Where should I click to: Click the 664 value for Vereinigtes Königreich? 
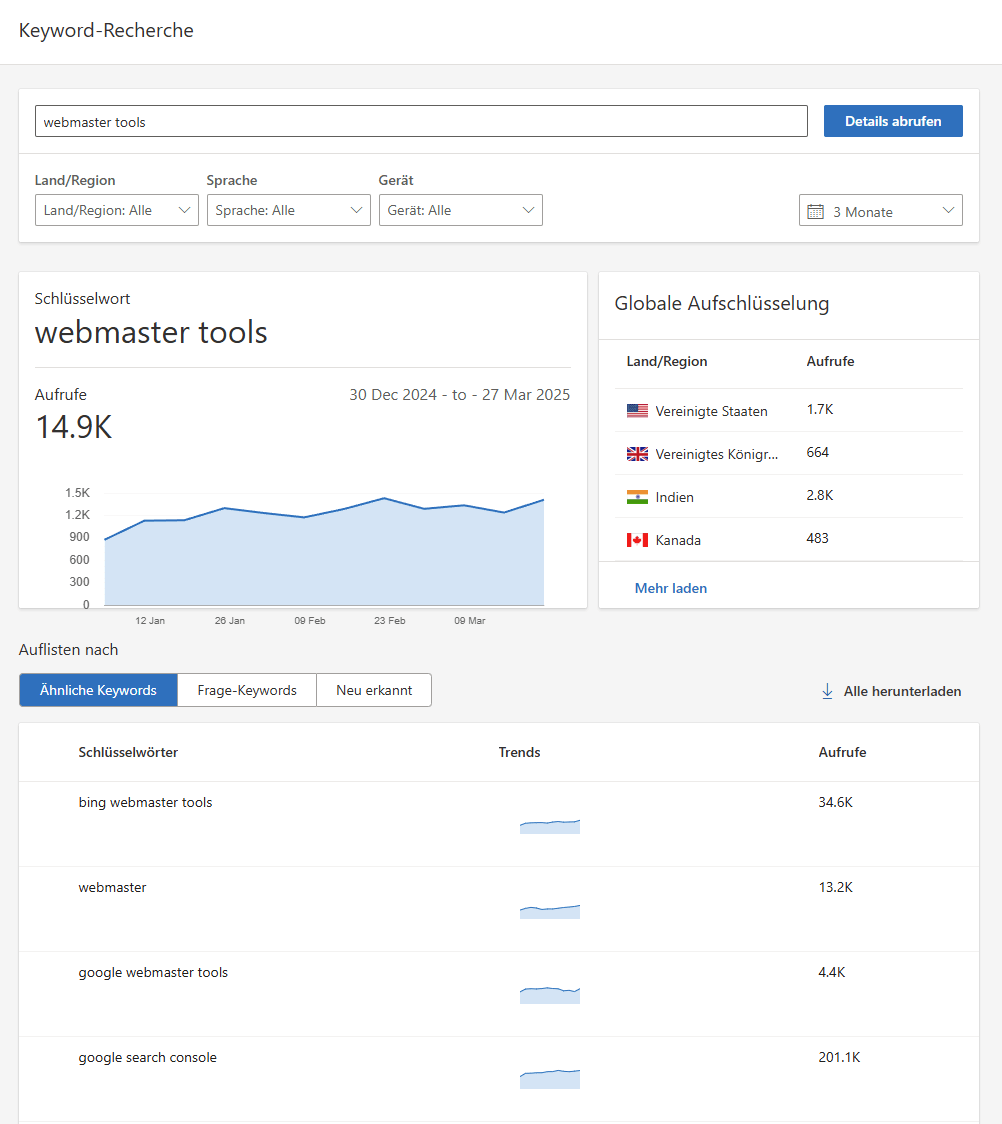(818, 452)
